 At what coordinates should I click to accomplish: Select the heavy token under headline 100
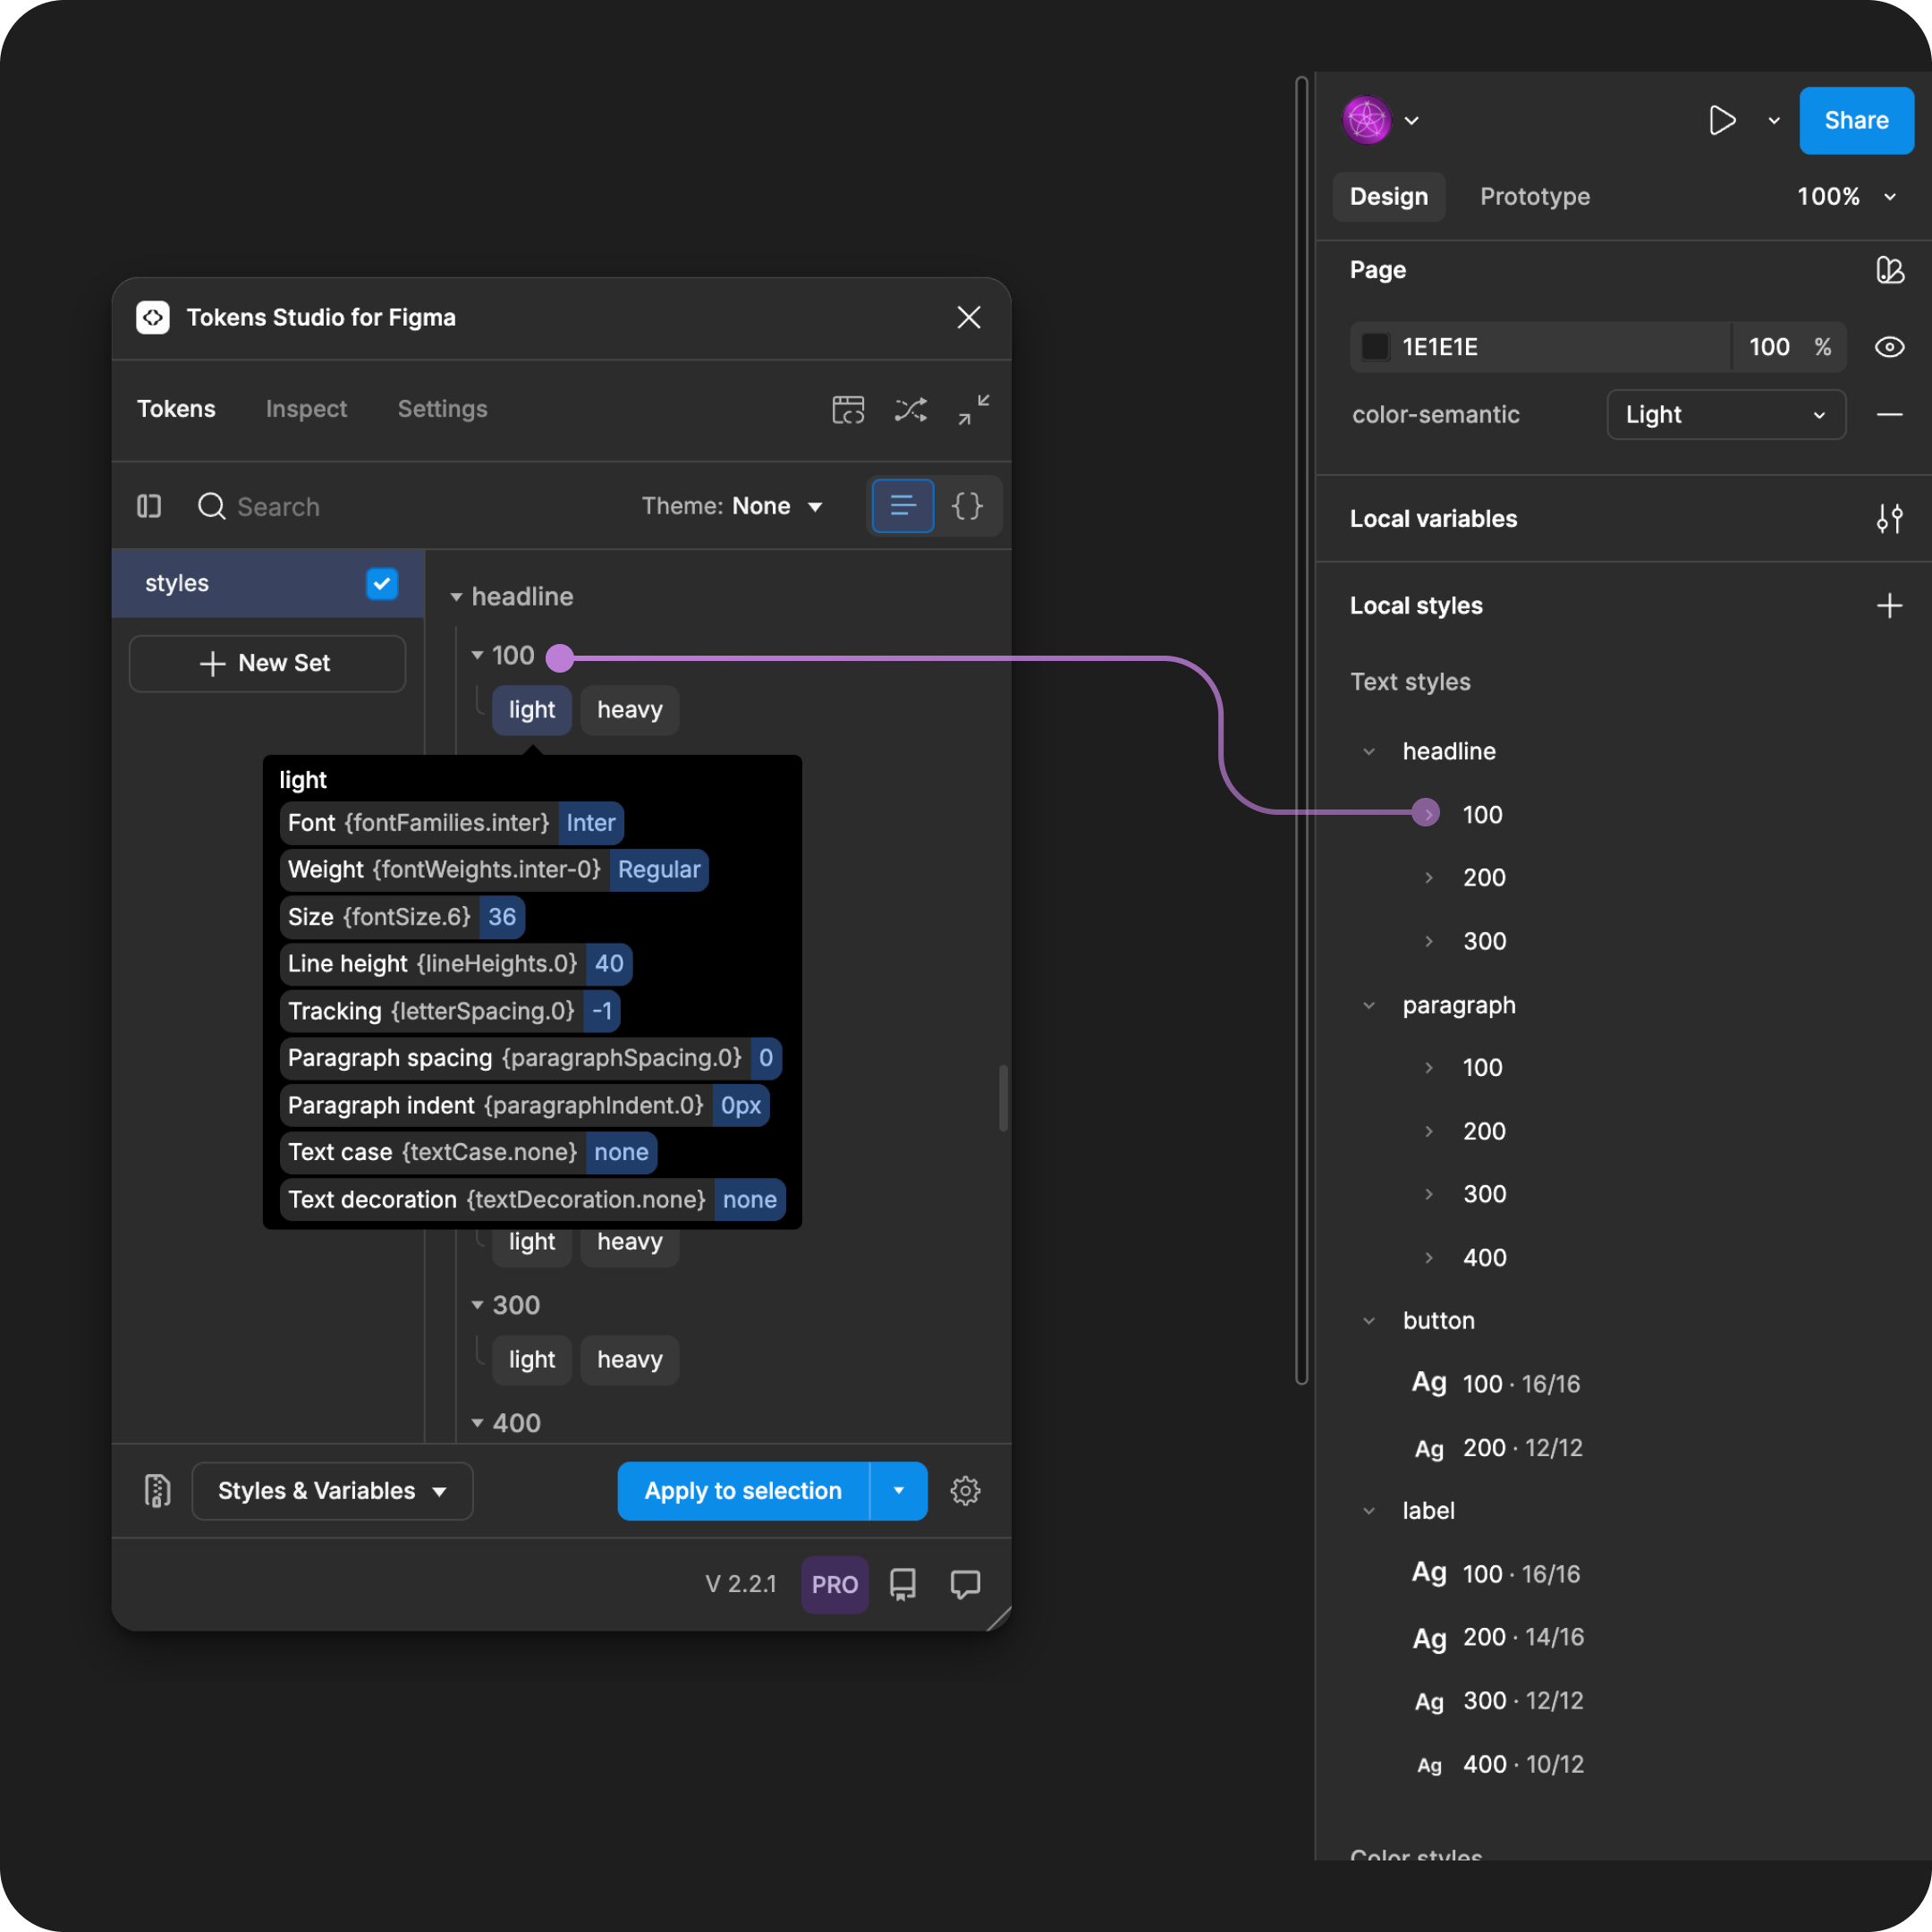[630, 710]
